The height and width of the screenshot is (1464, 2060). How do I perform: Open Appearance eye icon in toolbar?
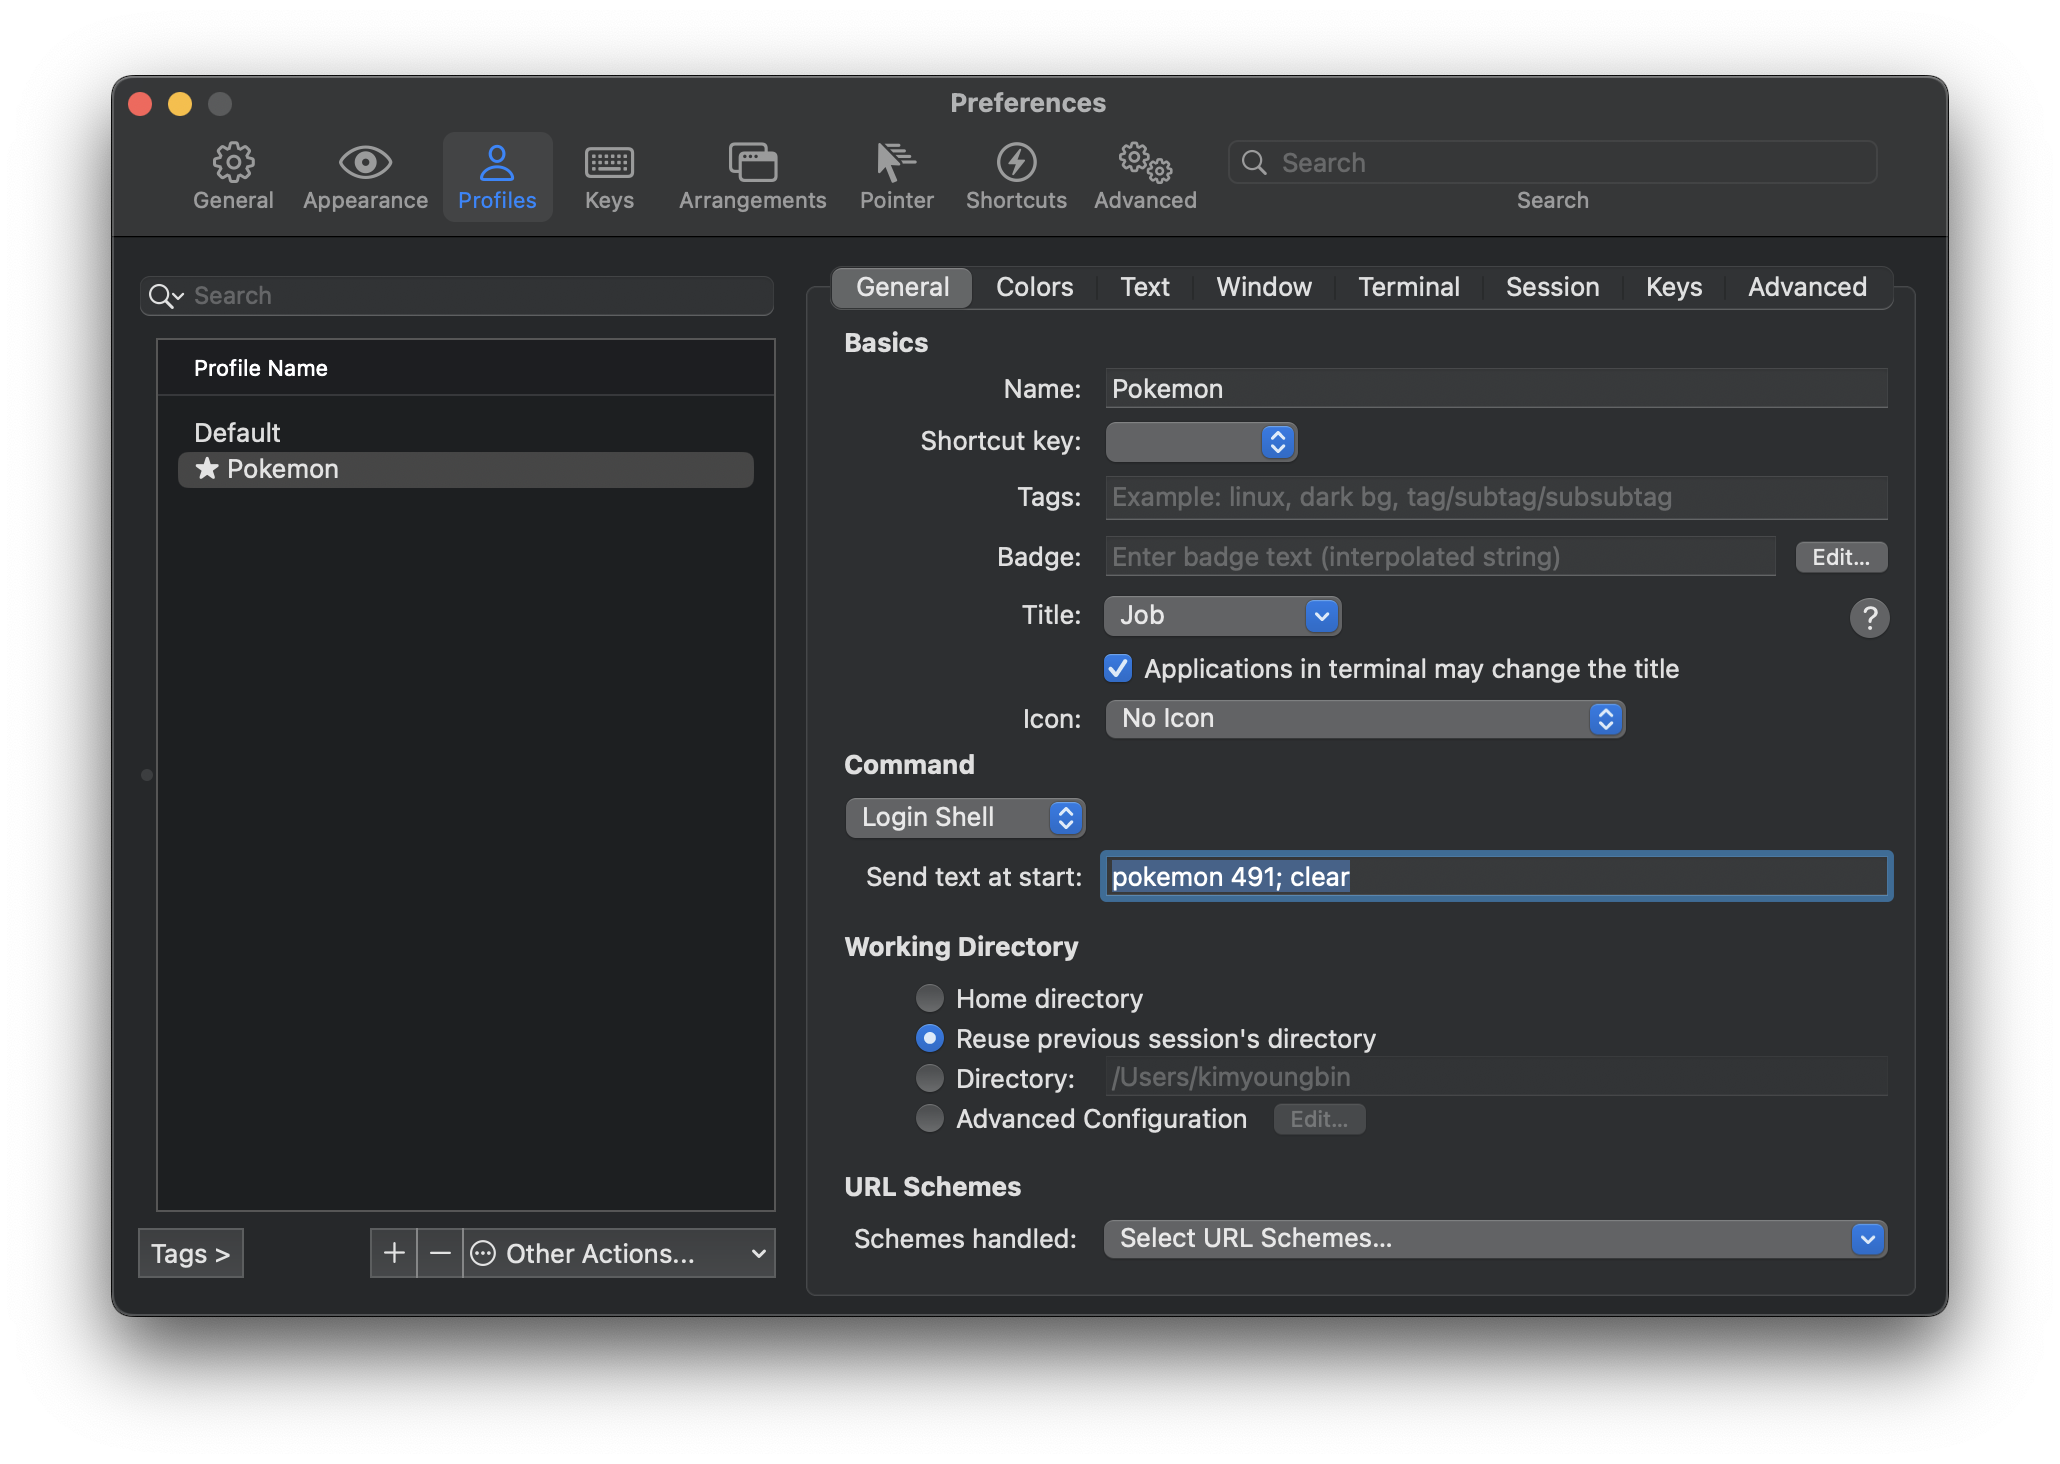click(365, 163)
